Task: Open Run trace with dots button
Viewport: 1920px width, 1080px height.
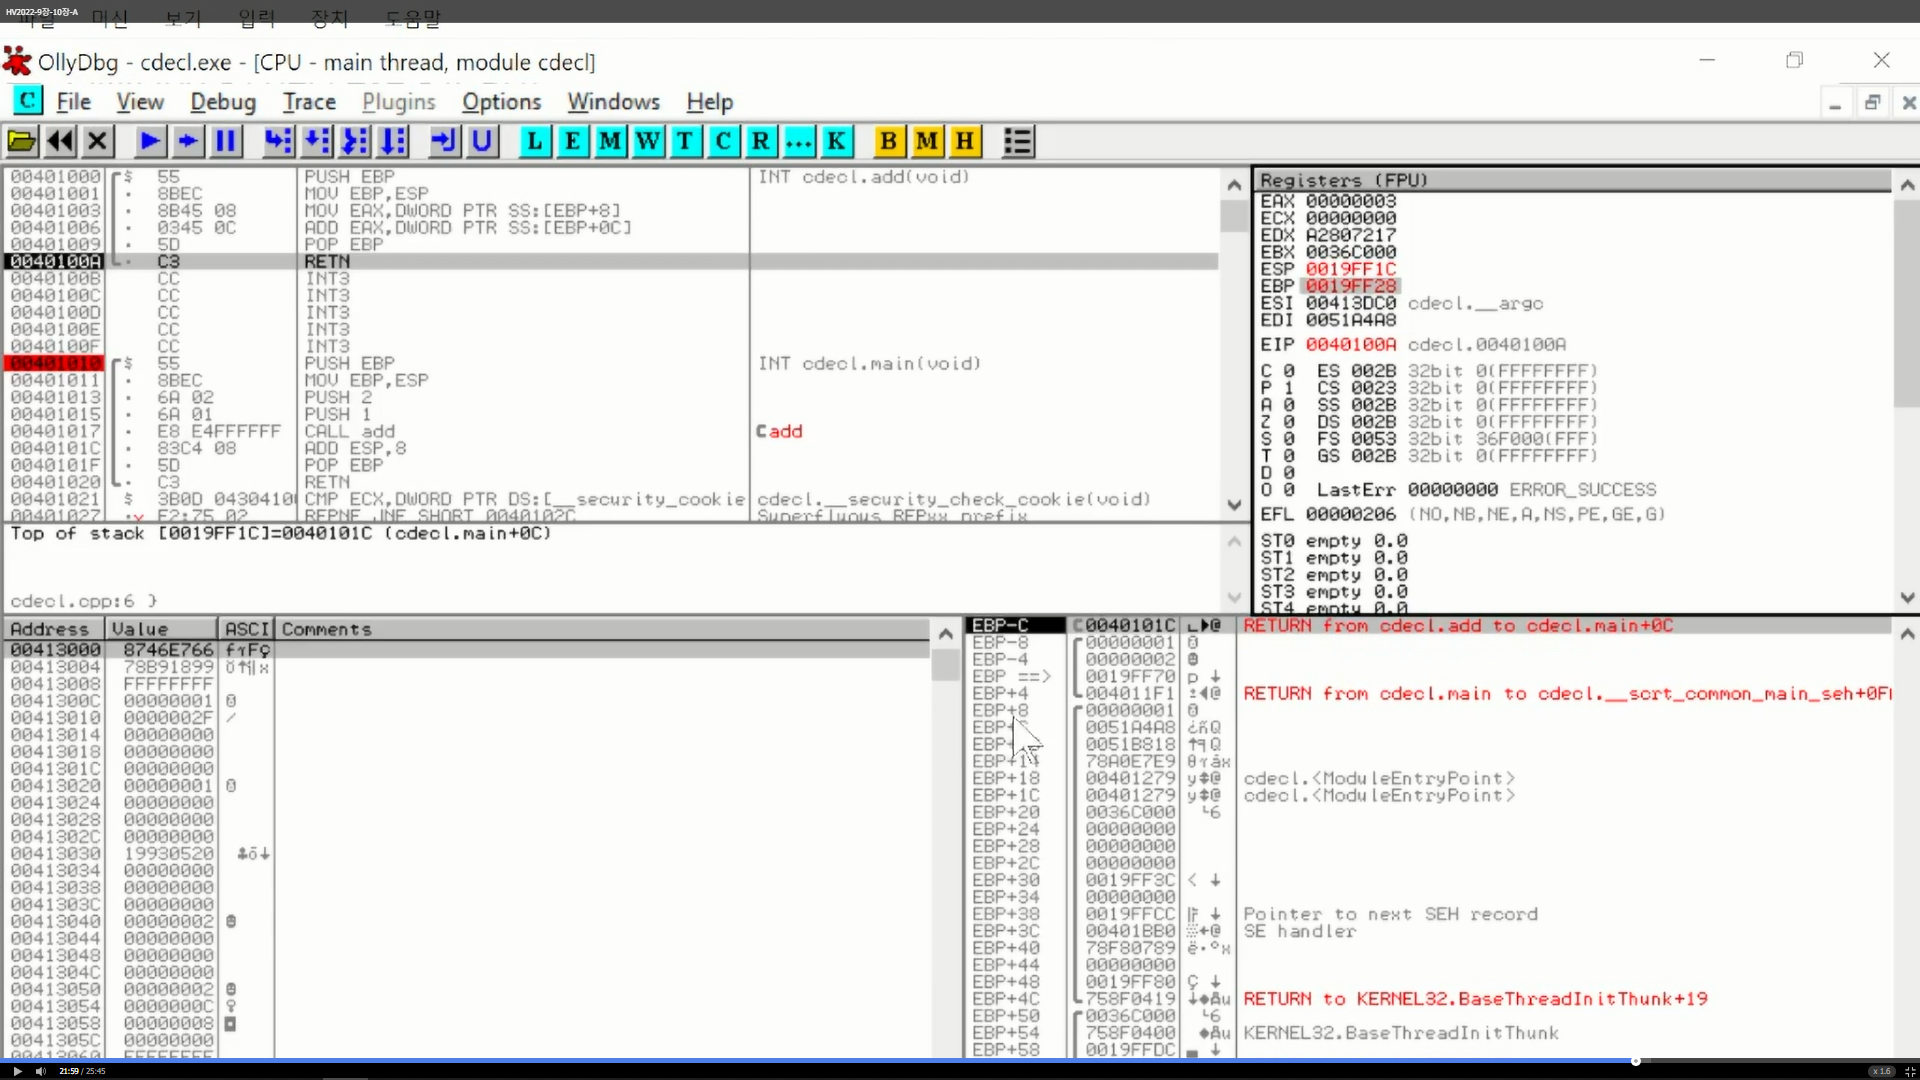Action: [x=799, y=141]
